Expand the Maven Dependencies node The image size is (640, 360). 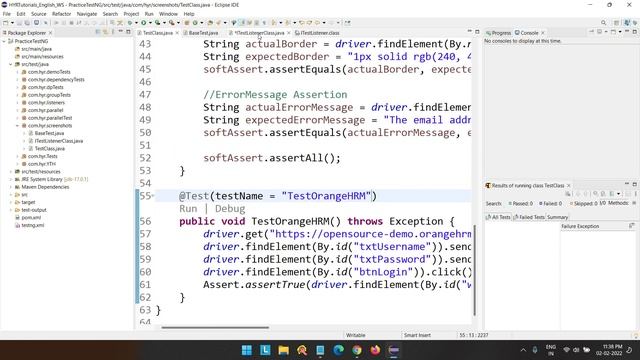11,187
